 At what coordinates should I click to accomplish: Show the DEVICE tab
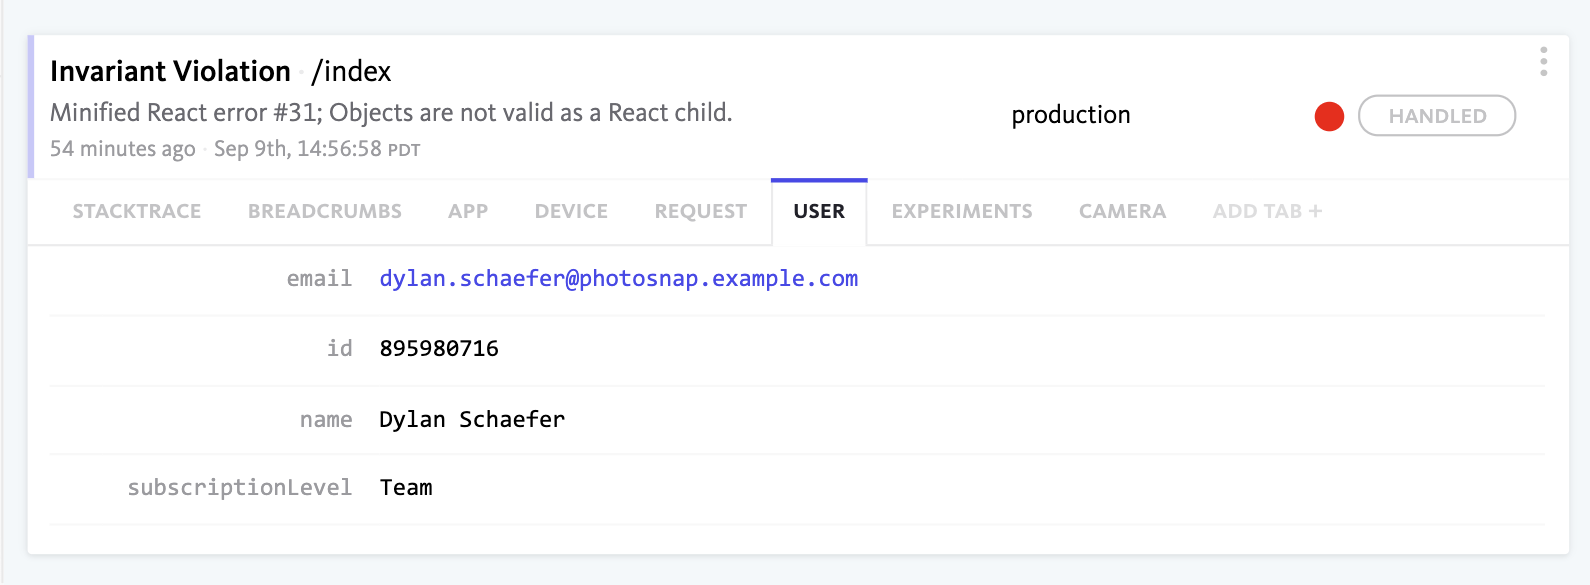[571, 211]
